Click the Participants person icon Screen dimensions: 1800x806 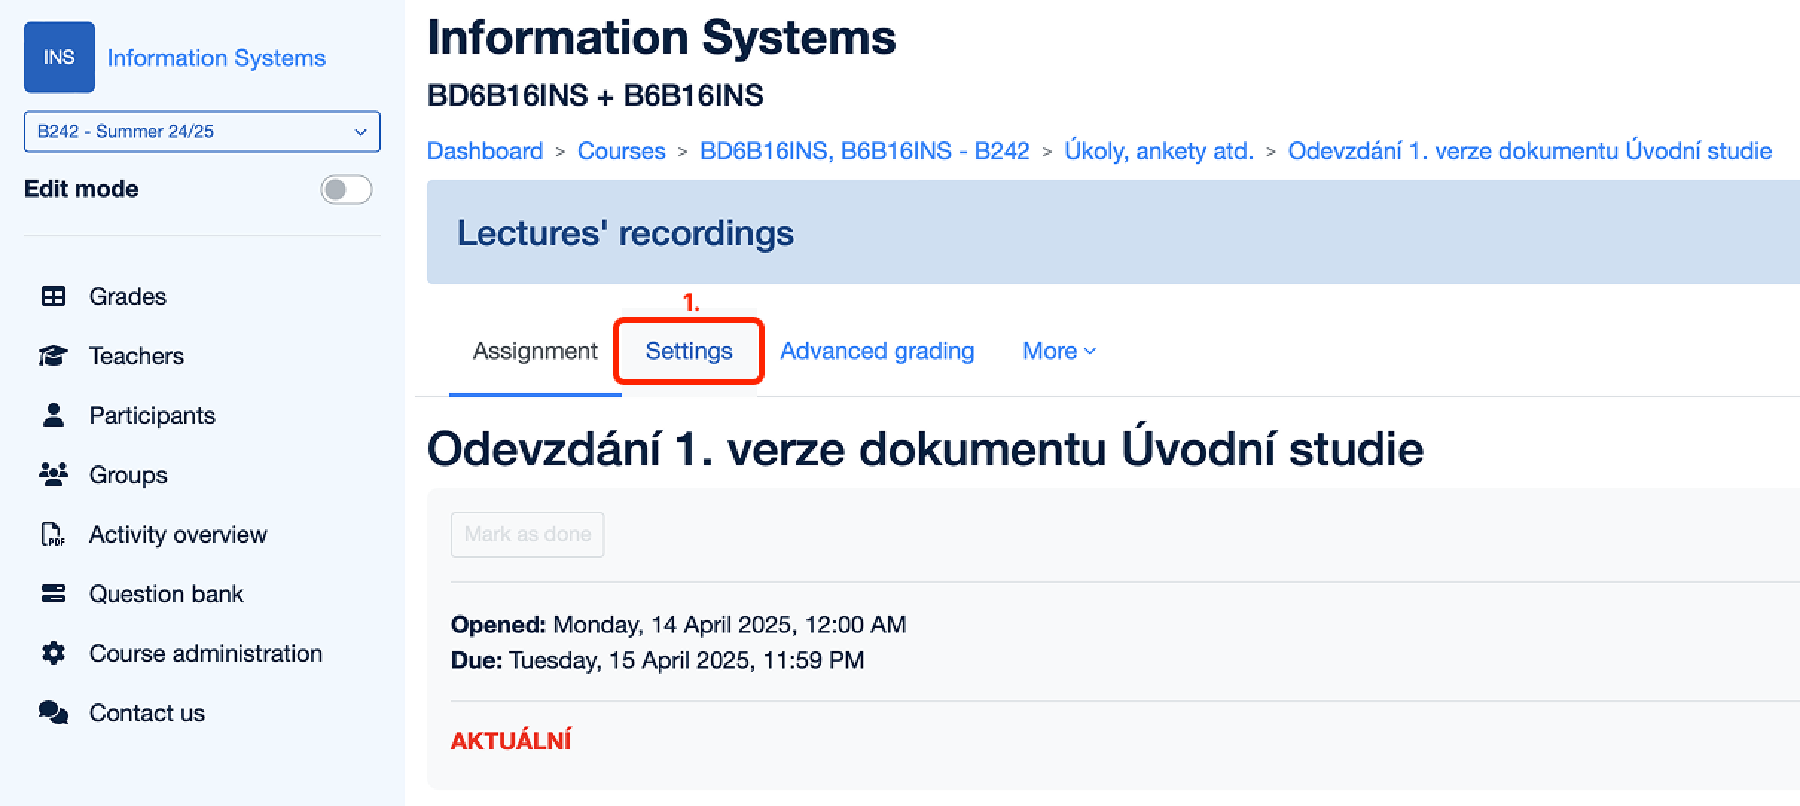pyautogui.click(x=53, y=415)
